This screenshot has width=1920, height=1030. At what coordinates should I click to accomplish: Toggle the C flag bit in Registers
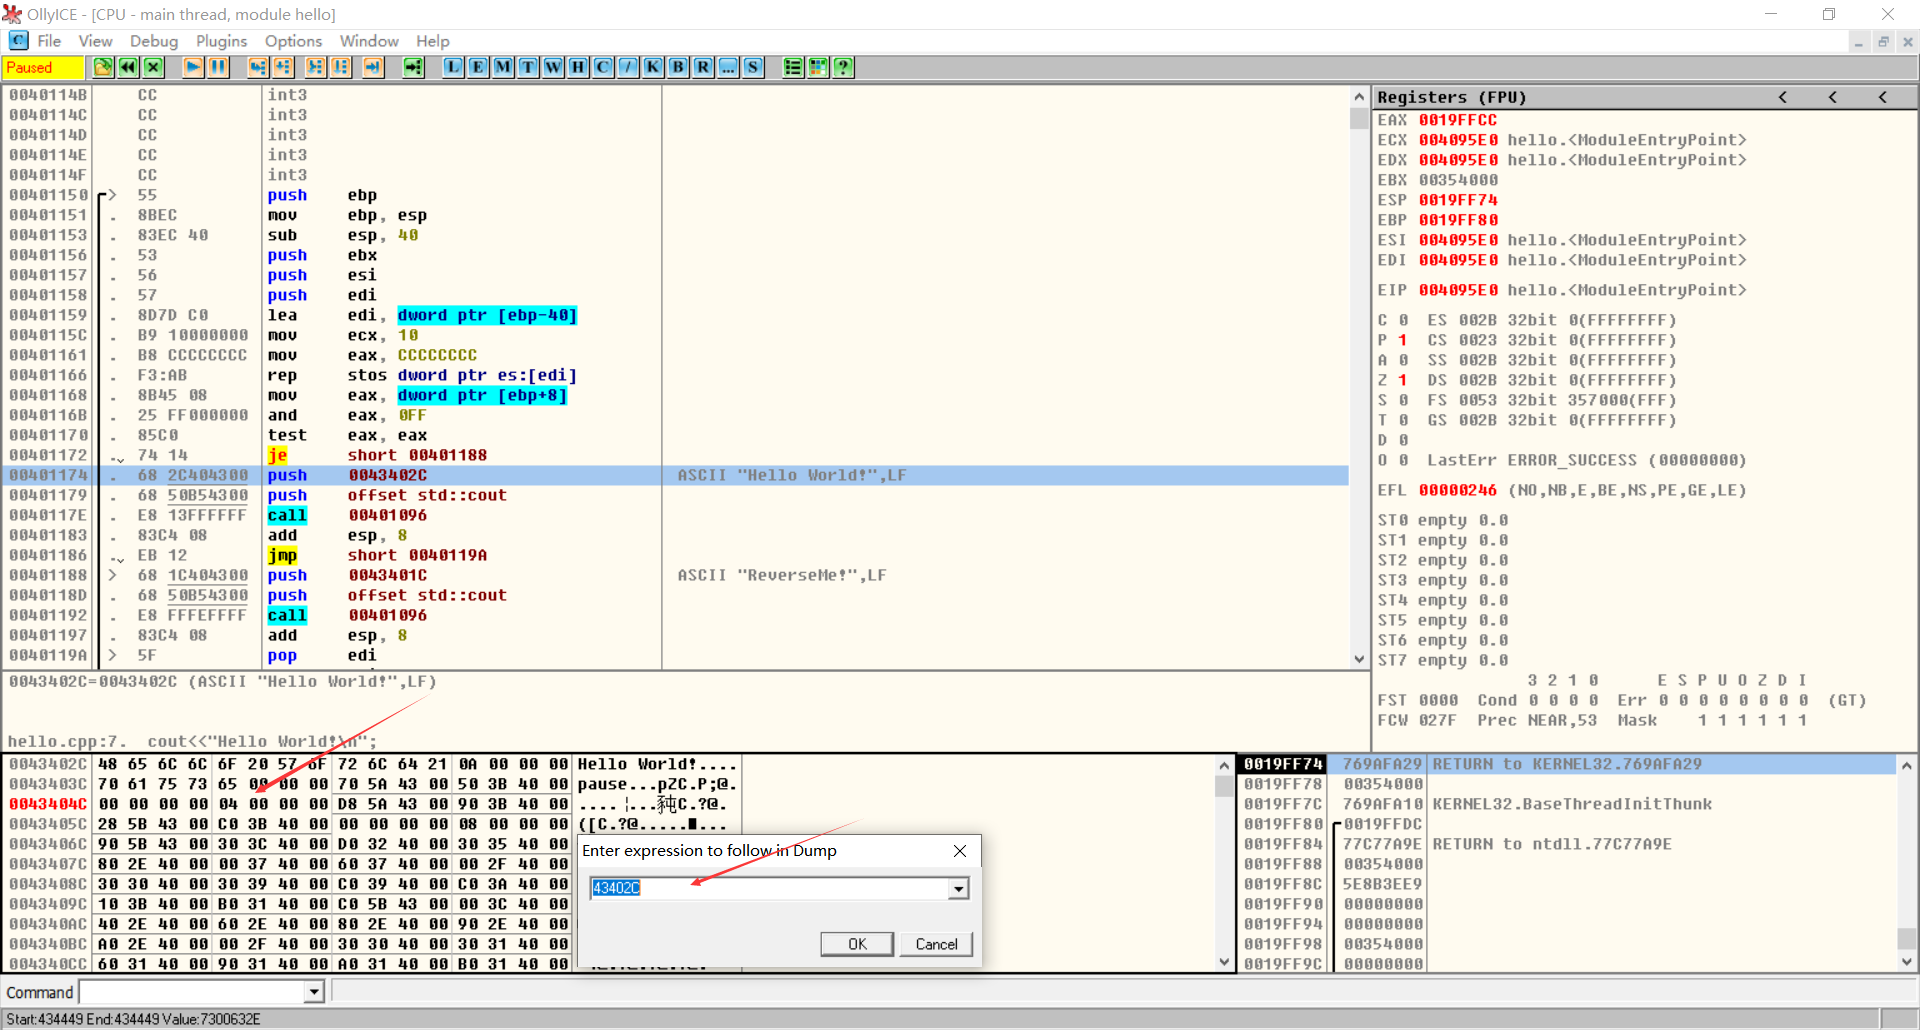[x=1403, y=320]
